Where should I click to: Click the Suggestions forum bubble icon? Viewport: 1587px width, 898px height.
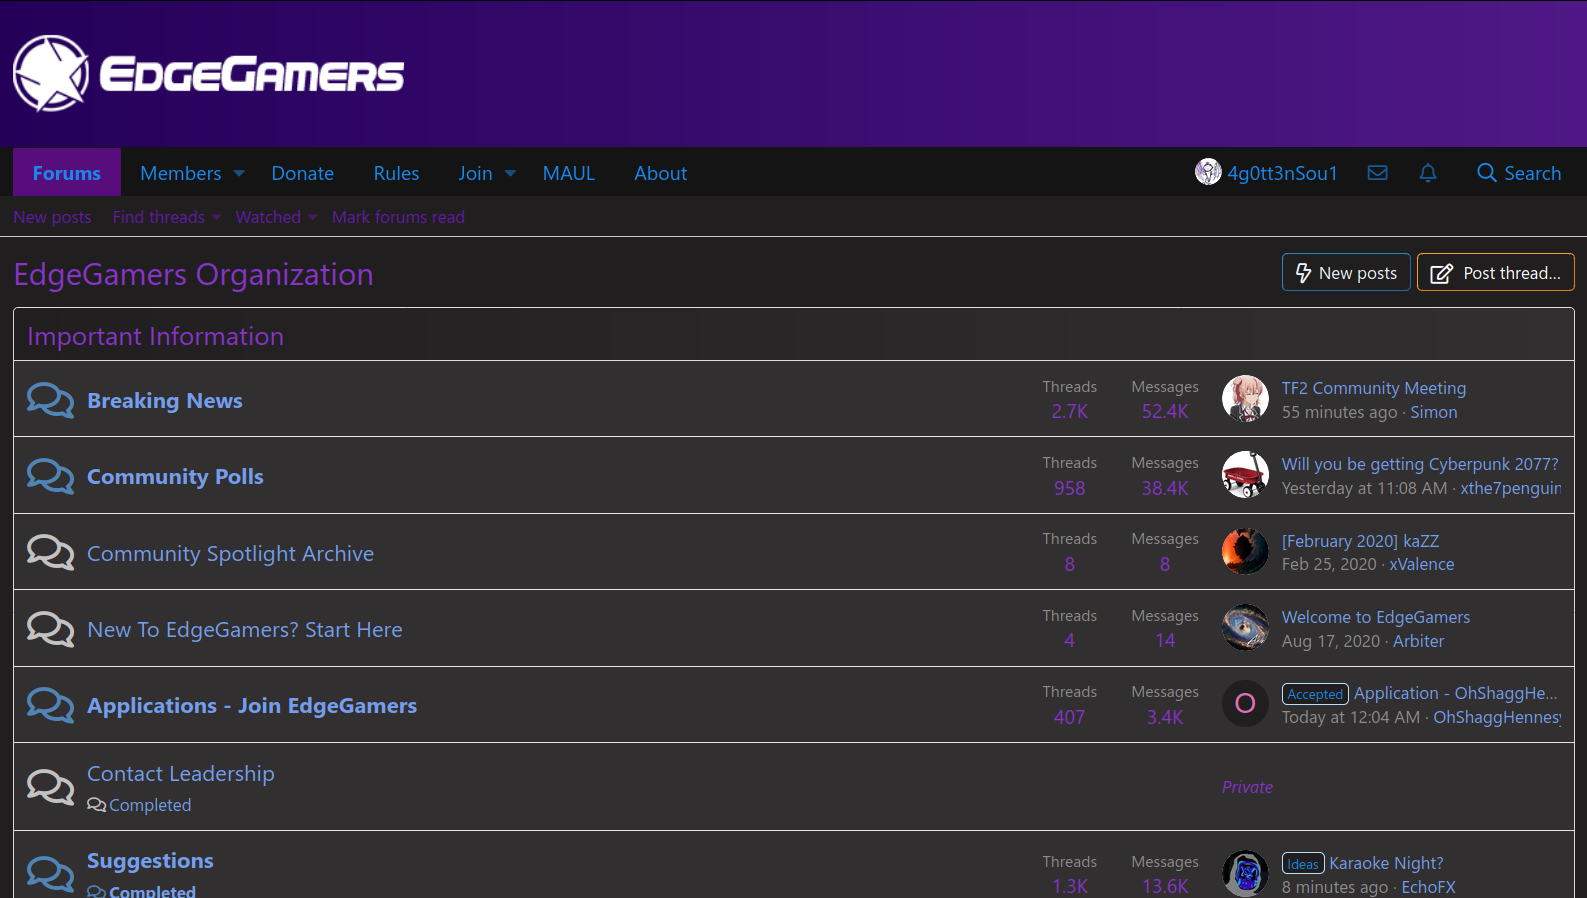pos(50,873)
